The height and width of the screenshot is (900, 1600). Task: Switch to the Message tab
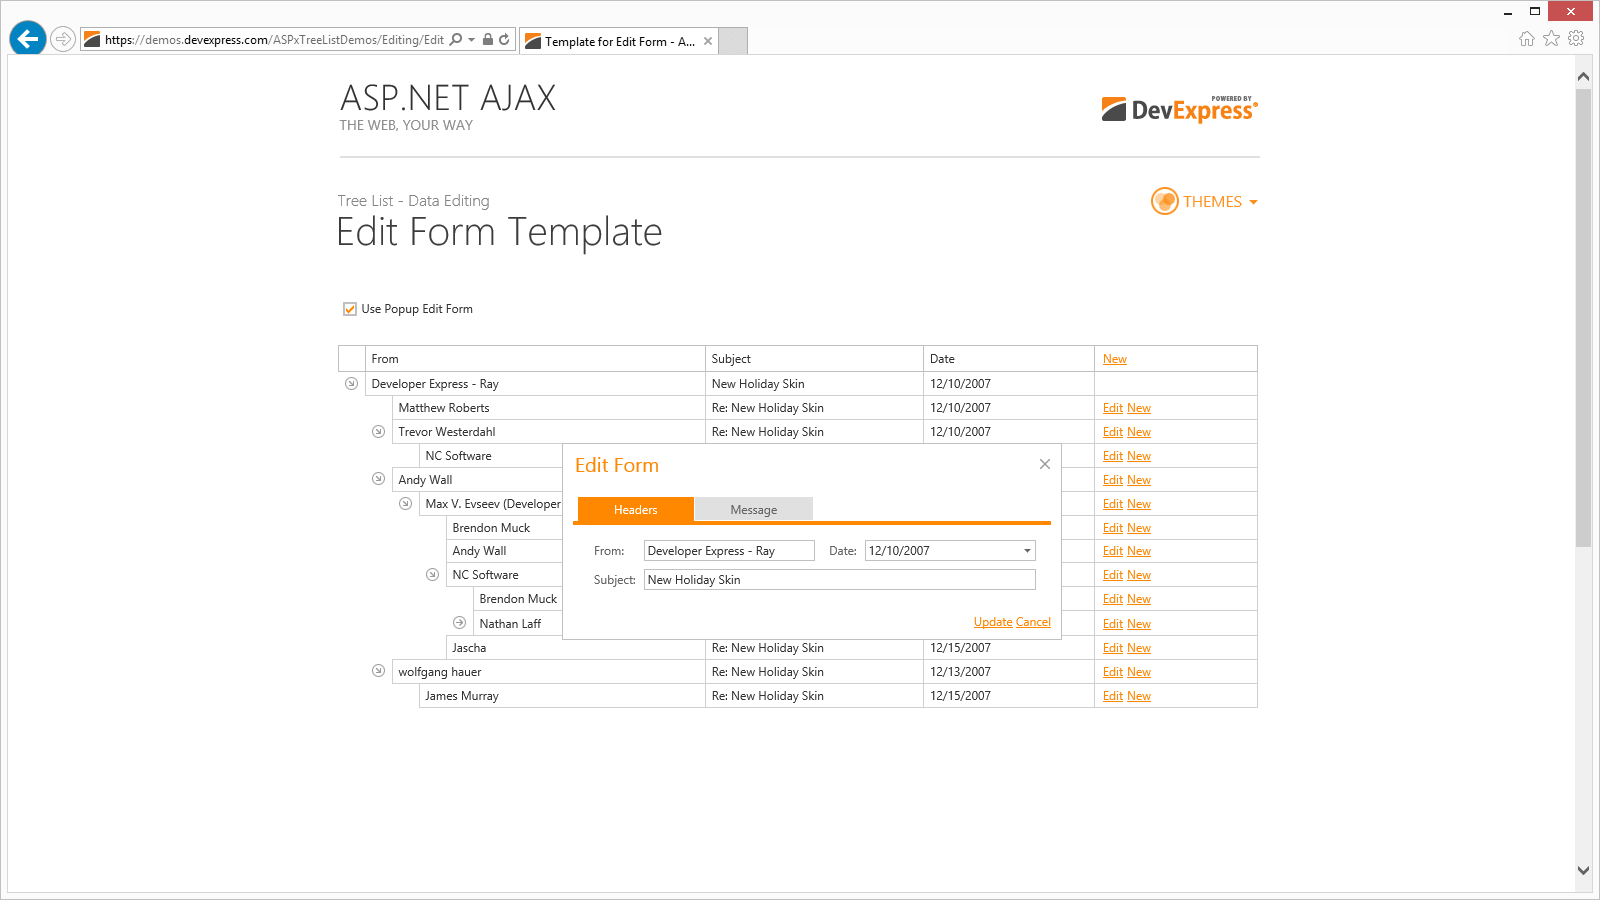point(754,510)
